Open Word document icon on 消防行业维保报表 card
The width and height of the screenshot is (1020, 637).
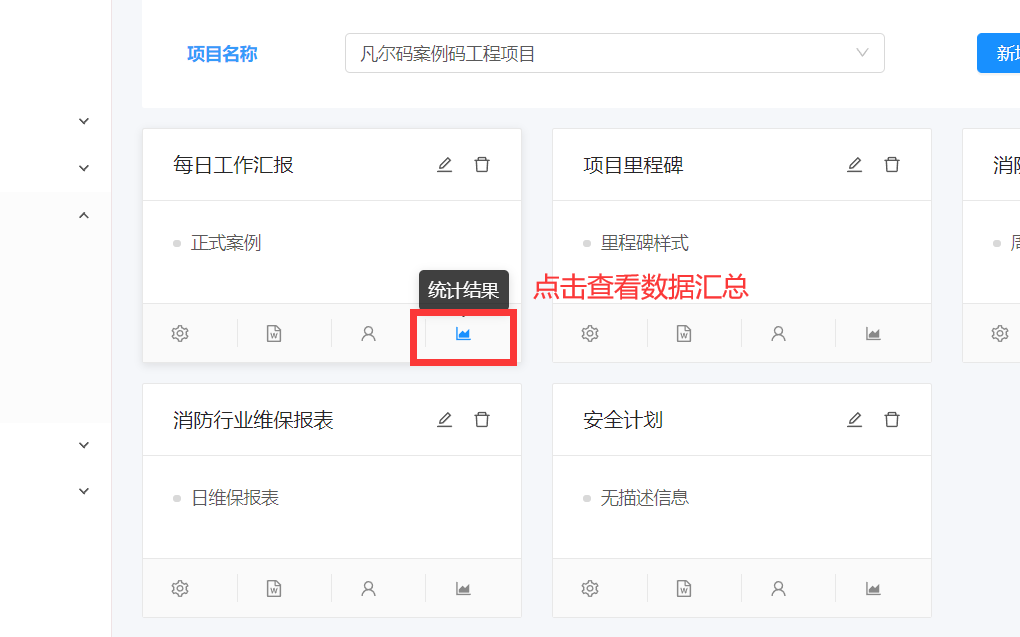click(x=274, y=589)
